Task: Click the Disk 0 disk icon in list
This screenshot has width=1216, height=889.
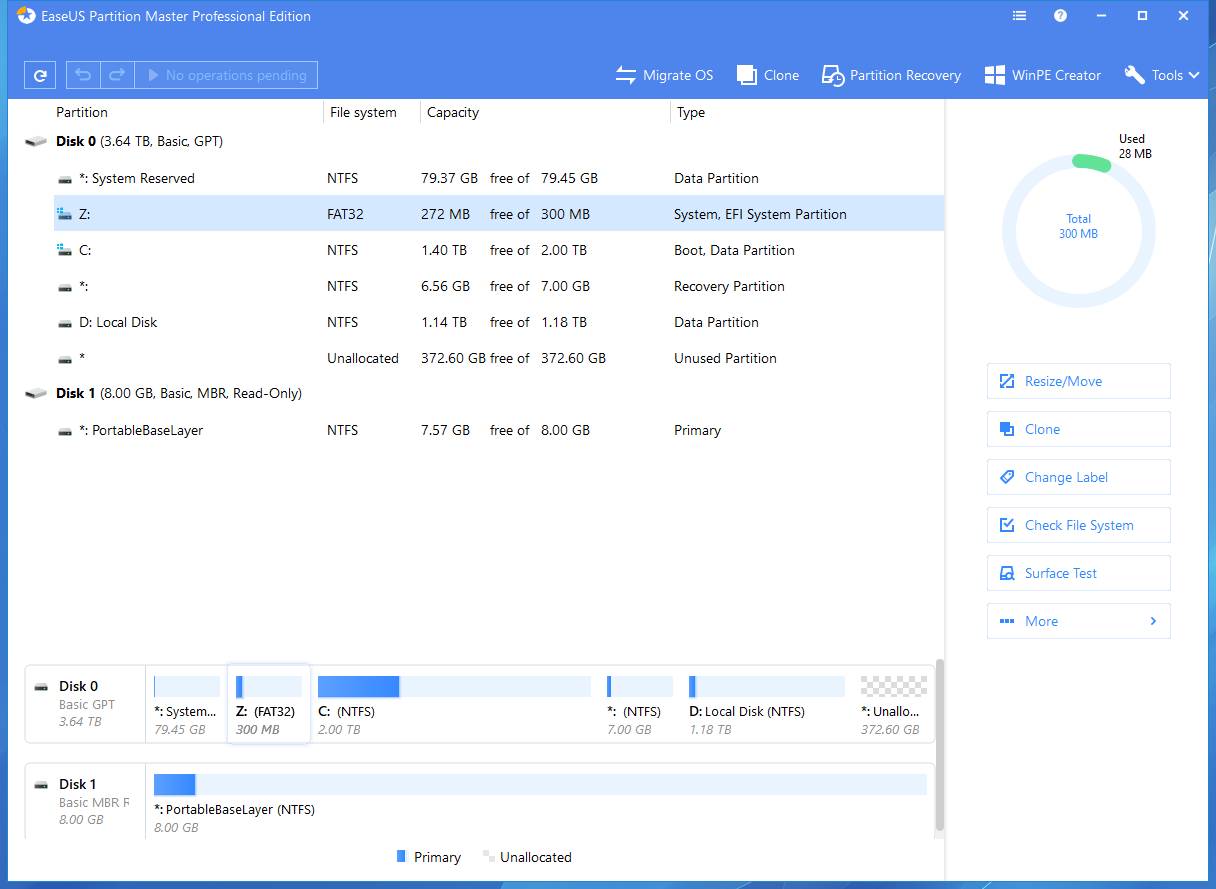Action: click(x=36, y=142)
